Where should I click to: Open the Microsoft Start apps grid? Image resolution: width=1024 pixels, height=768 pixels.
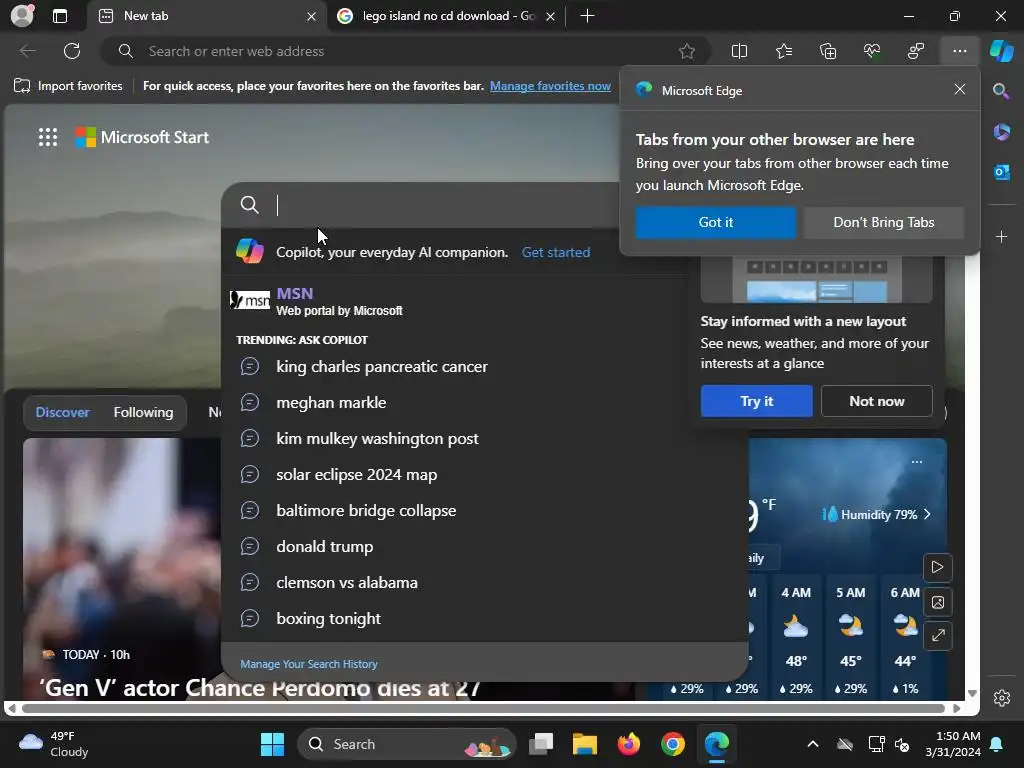pyautogui.click(x=48, y=137)
